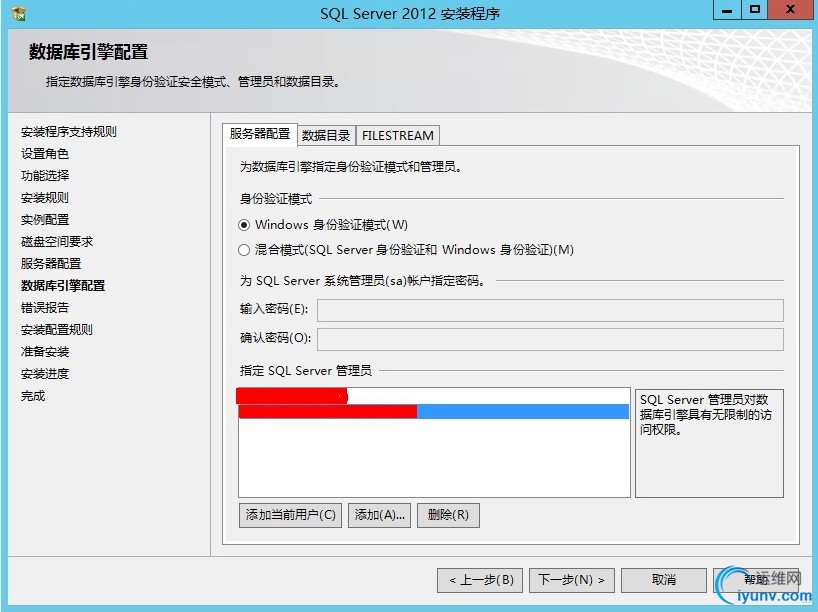Open the FILESTREAM tab
Viewport: 818px width, 612px height.
(398, 136)
